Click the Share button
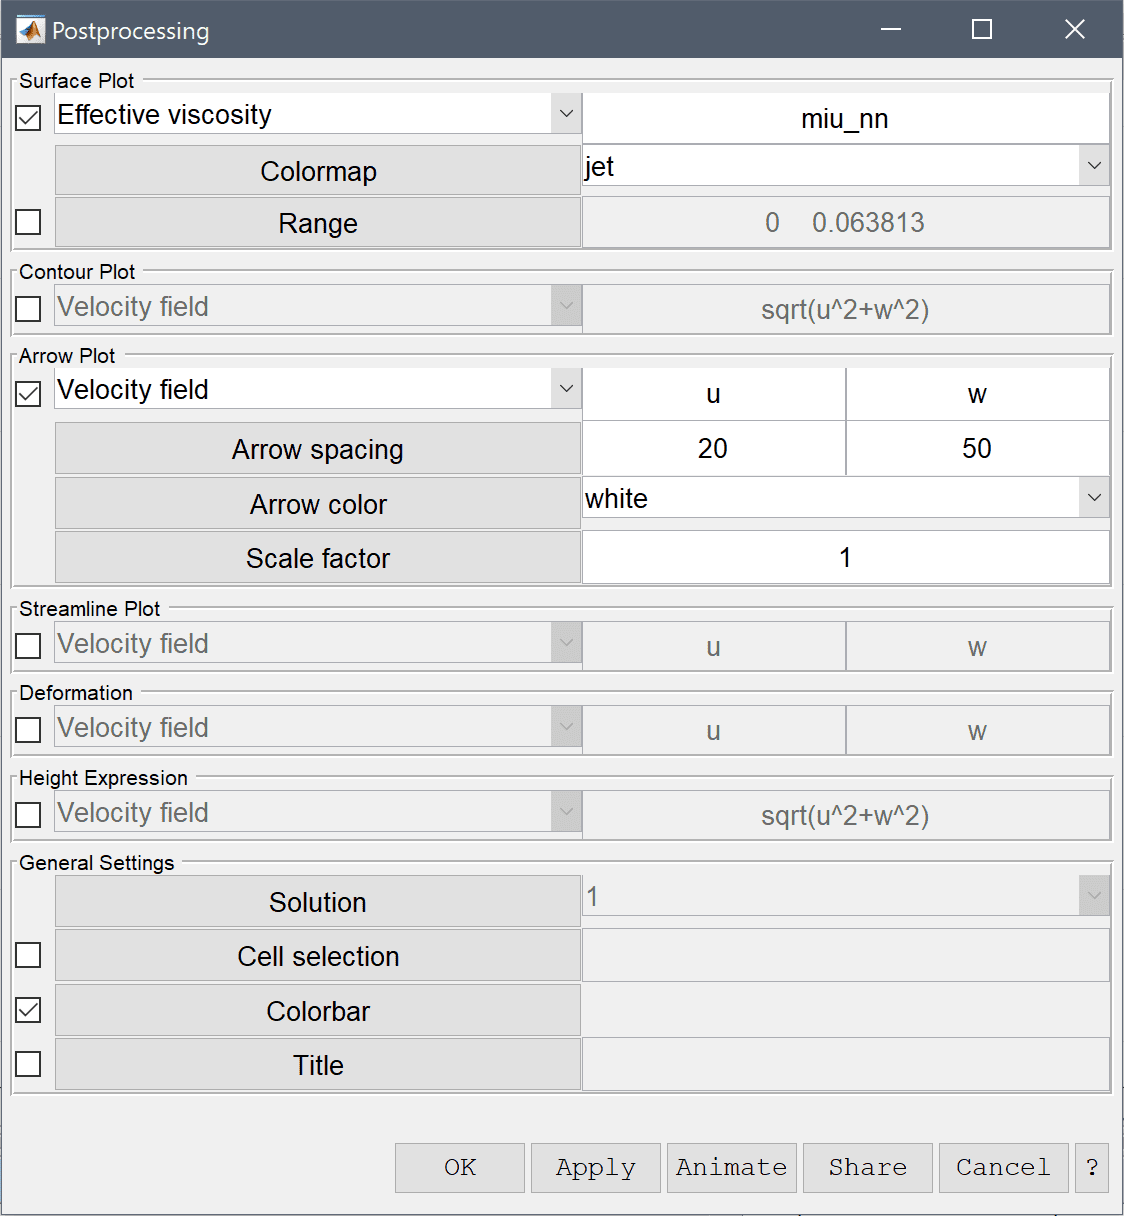This screenshot has height=1216, width=1124. pos(868,1168)
